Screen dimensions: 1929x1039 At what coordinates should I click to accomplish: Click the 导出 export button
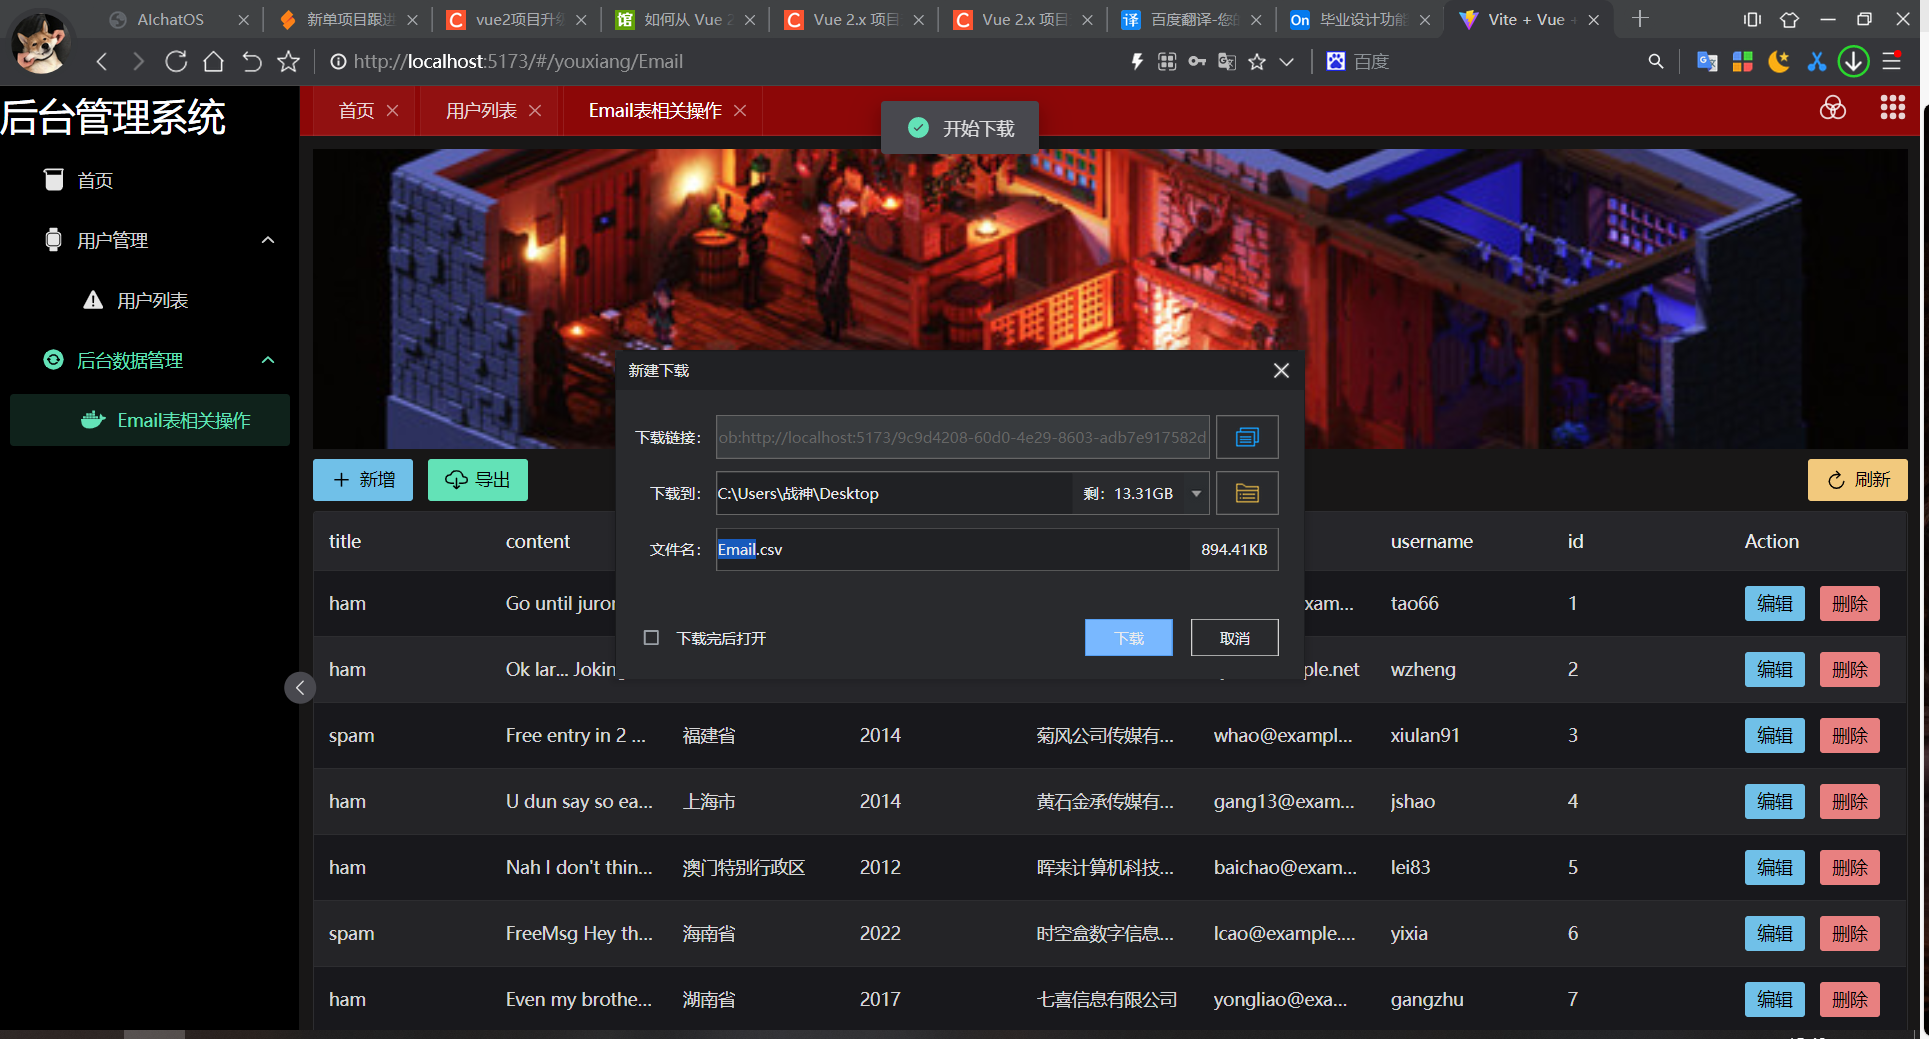tap(478, 480)
